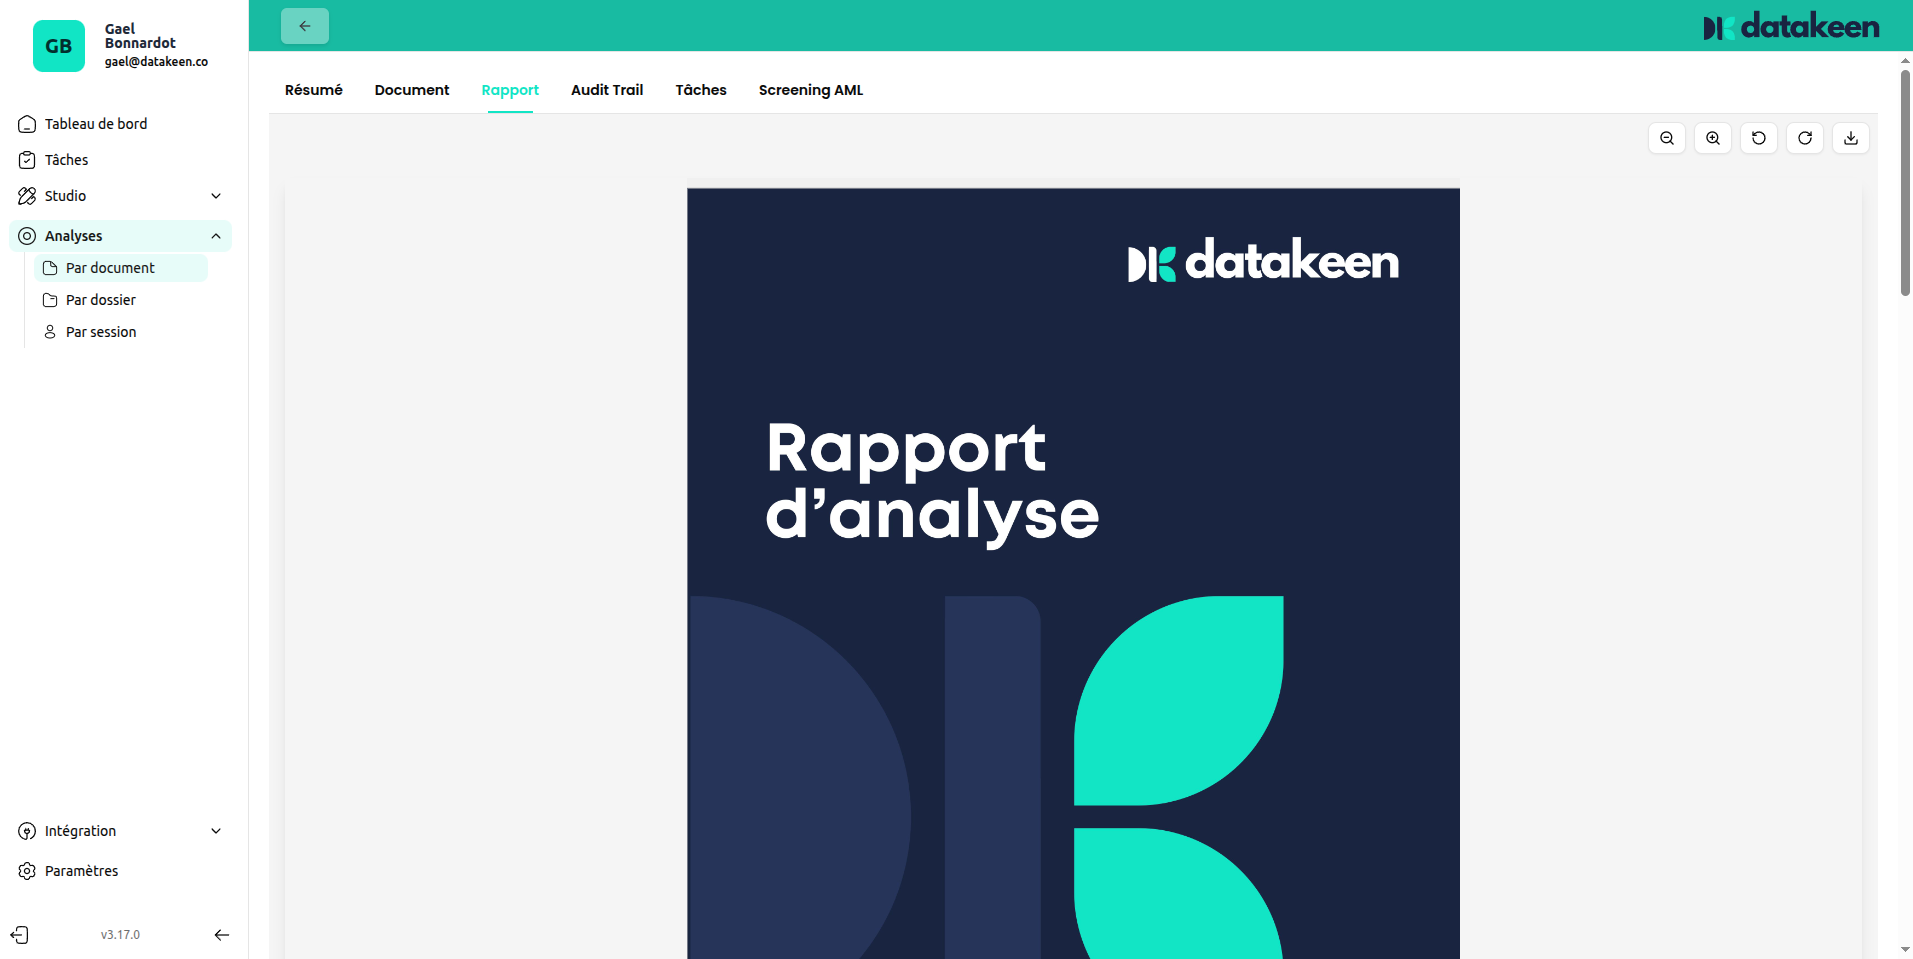Click the logout icon at bottom left

coord(20,935)
